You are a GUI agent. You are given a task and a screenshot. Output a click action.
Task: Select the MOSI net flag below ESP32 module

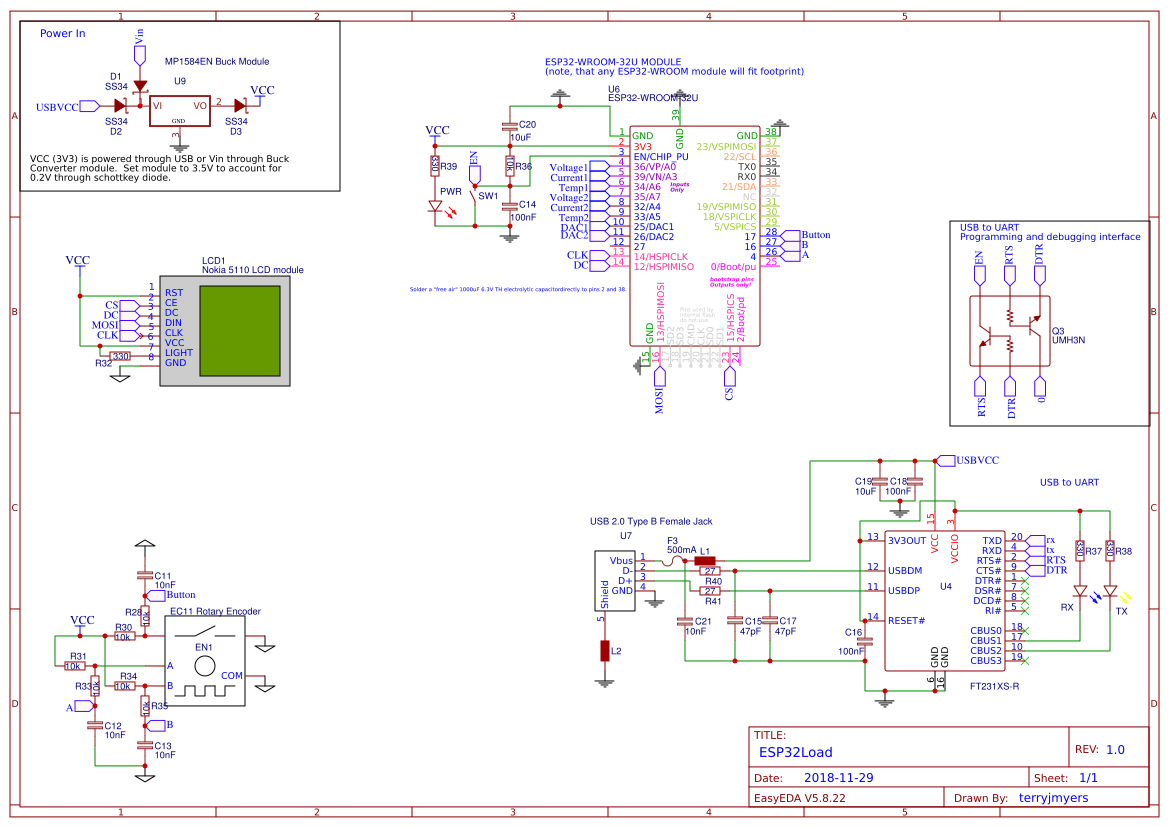[659, 377]
